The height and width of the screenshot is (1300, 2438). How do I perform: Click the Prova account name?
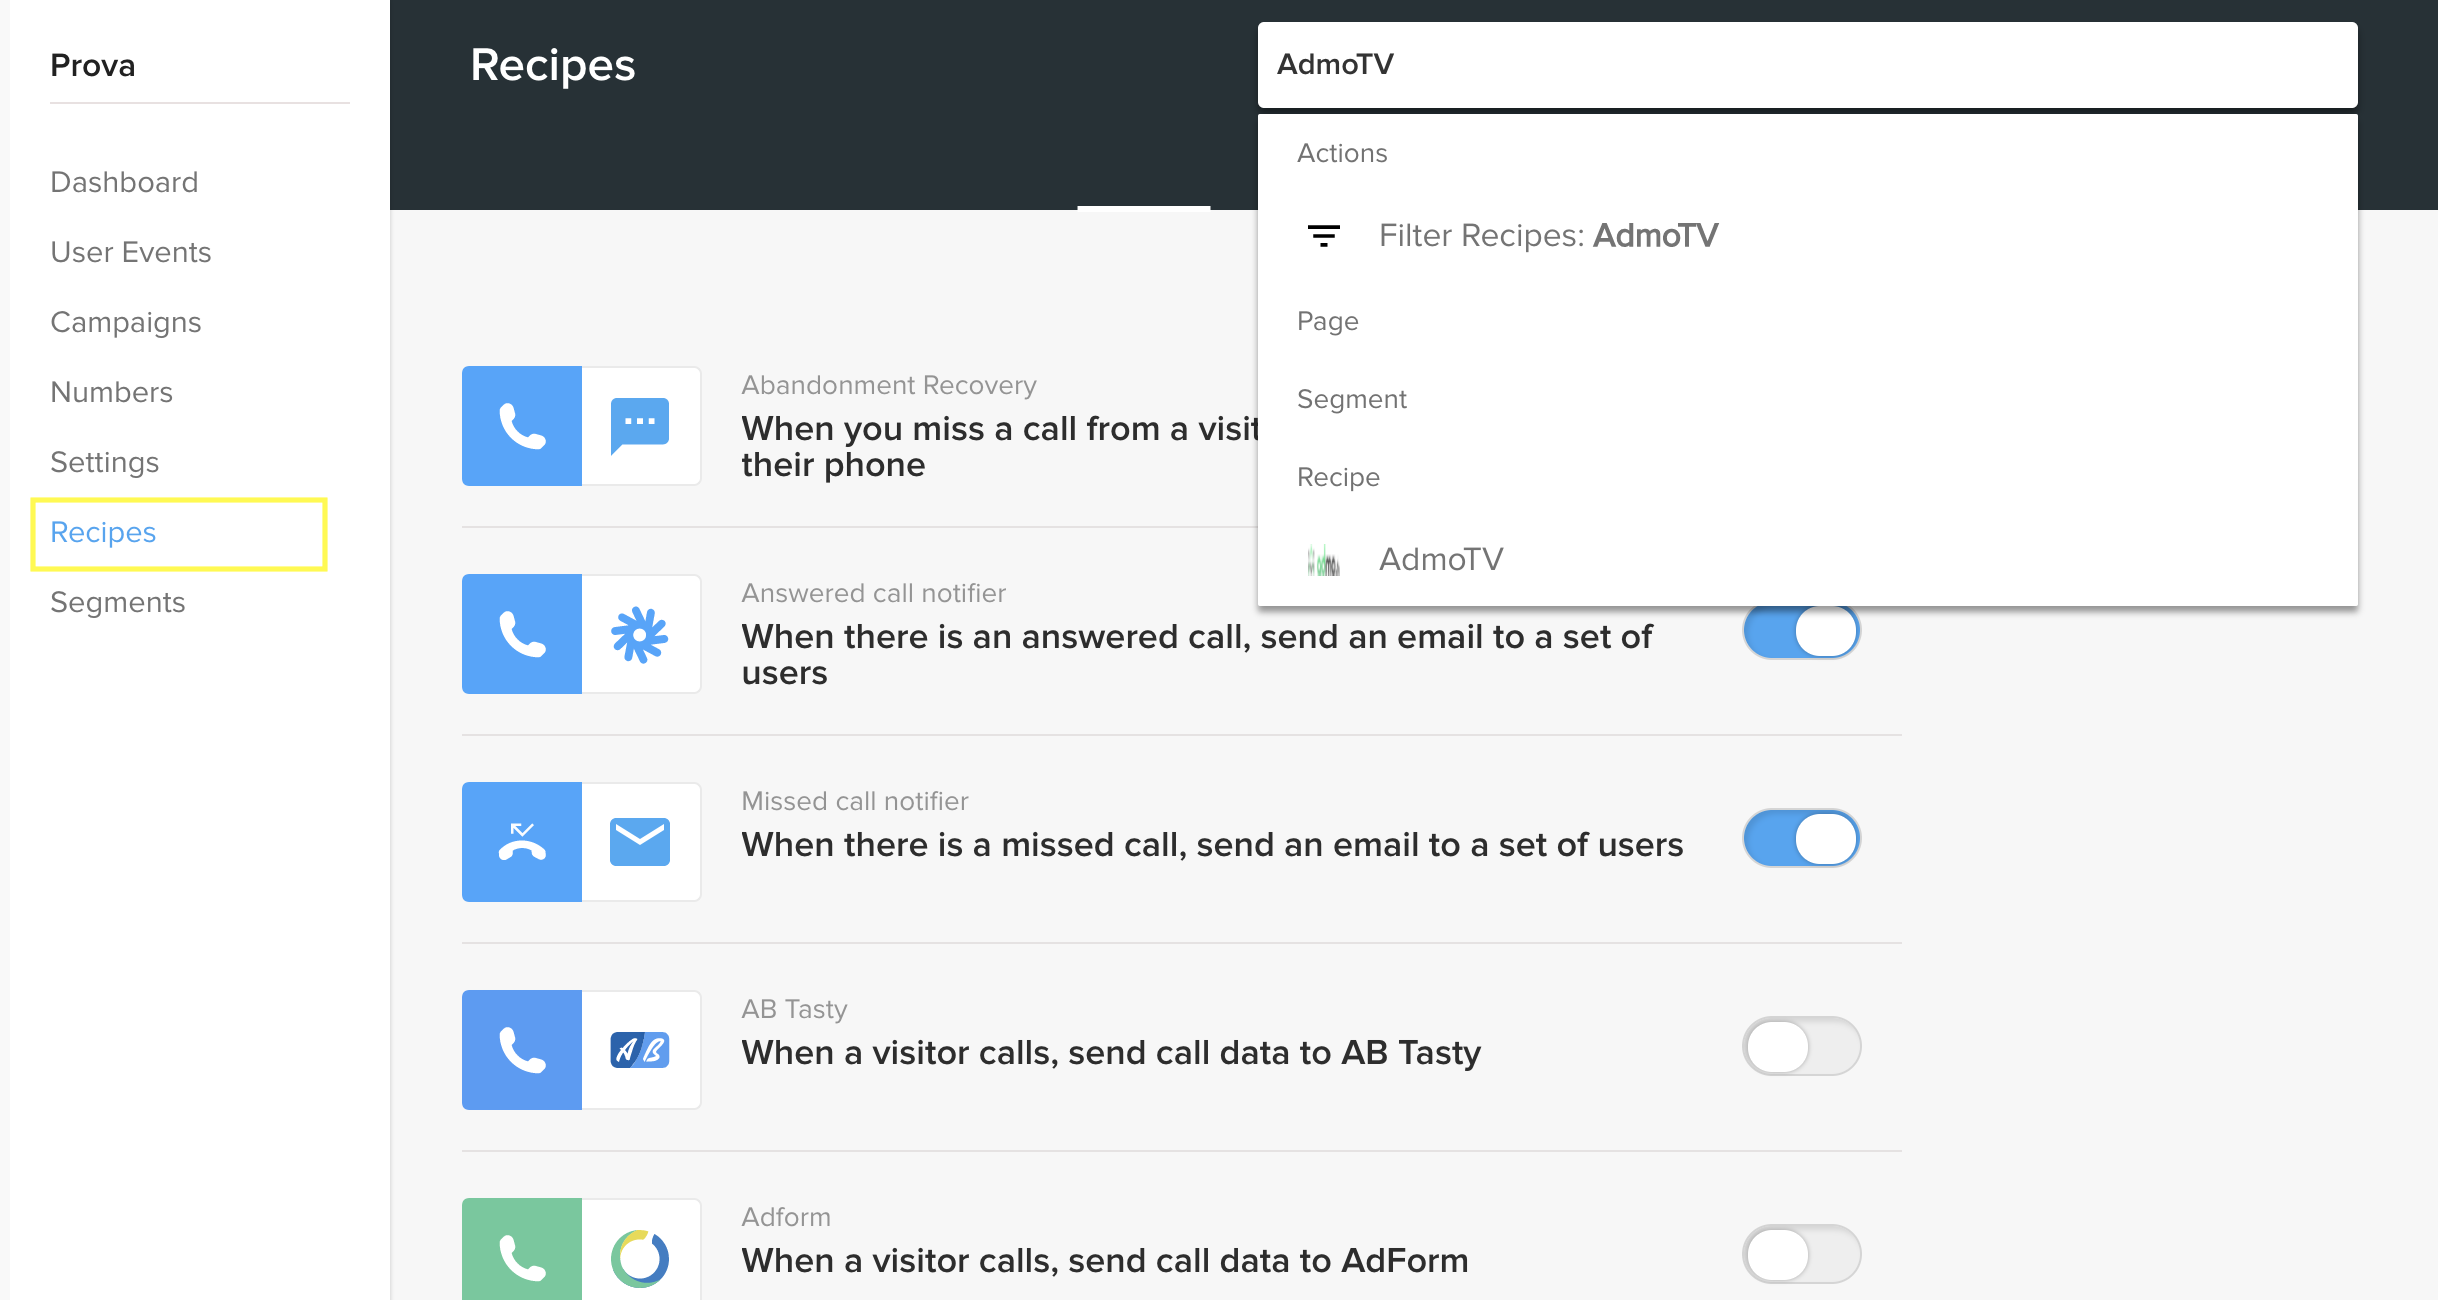(x=93, y=65)
